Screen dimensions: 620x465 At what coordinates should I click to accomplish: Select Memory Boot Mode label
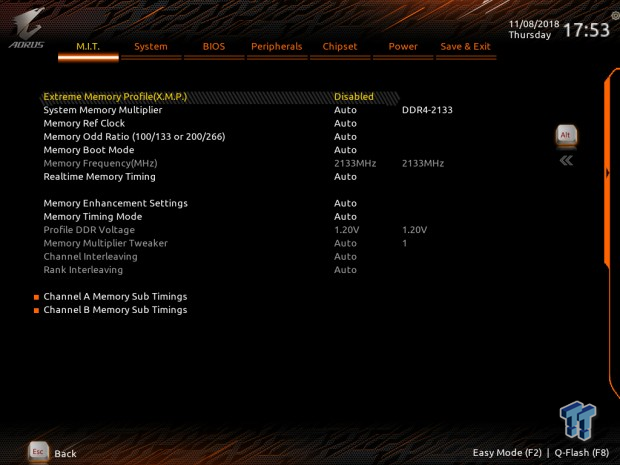[x=89, y=150]
